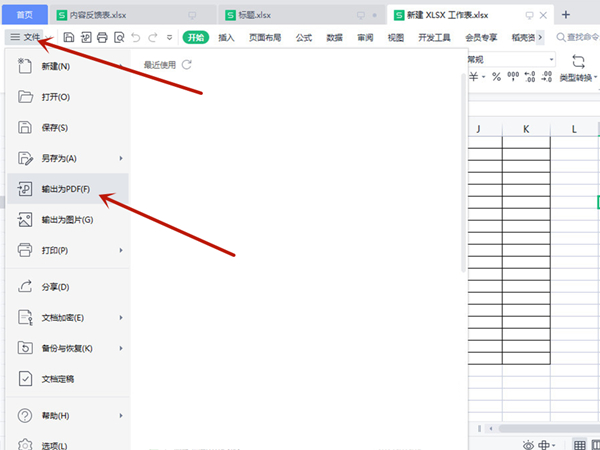Add a new document tab with plus

pos(566,14)
